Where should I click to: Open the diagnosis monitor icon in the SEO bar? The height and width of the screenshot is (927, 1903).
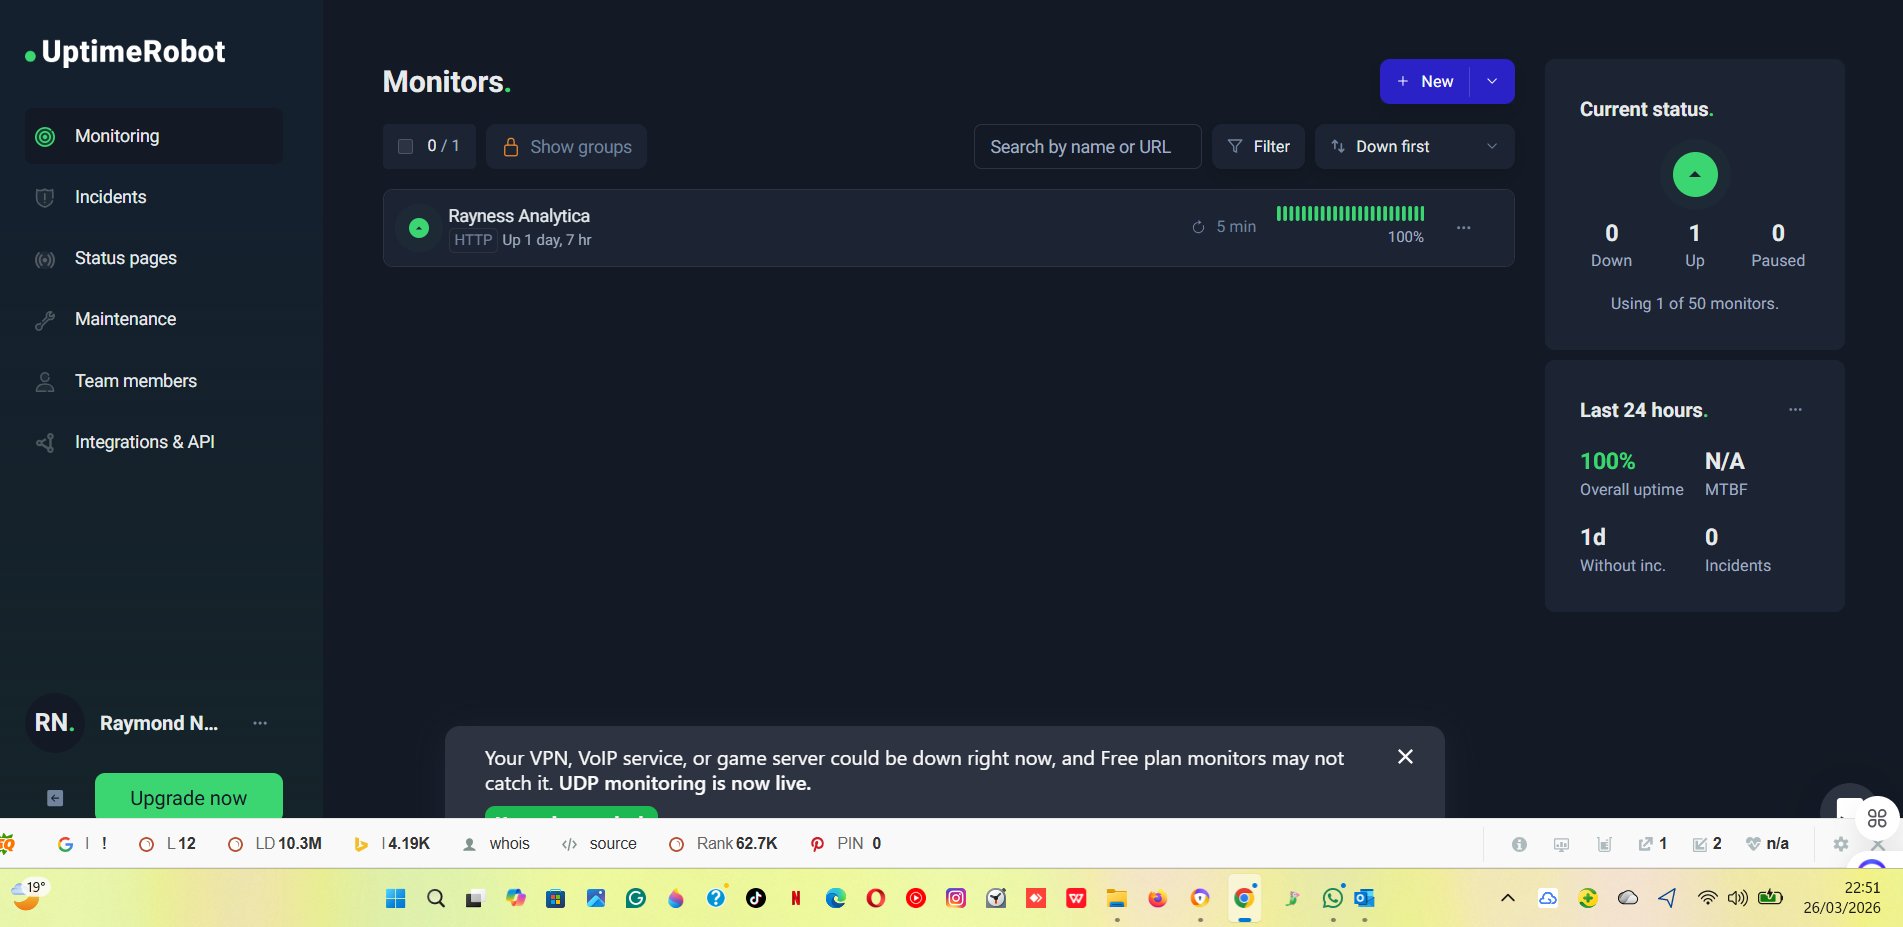[1561, 844]
